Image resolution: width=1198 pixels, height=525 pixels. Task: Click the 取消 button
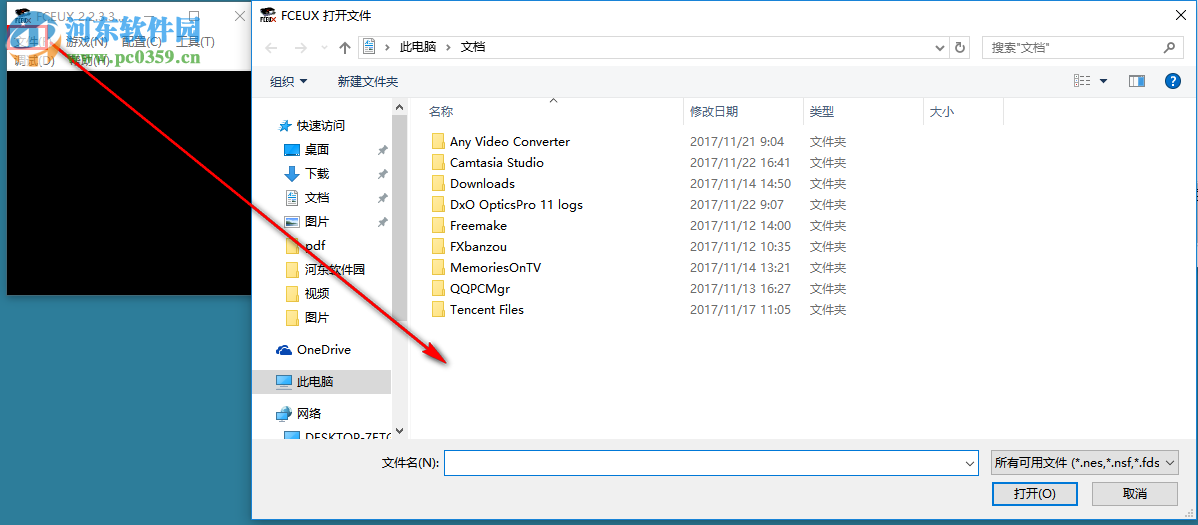tap(1135, 494)
